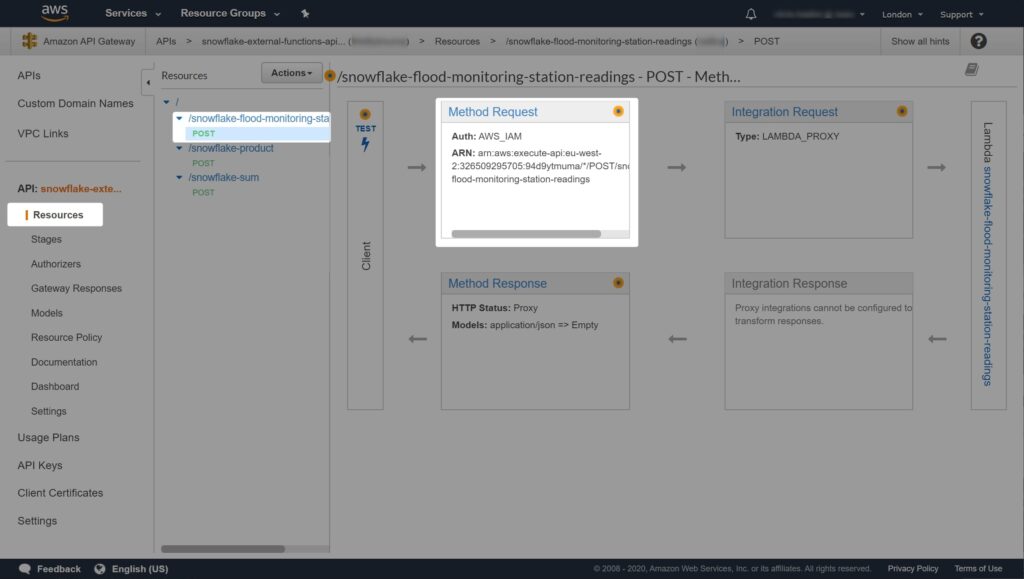
Task: Open the notifications bell
Action: tap(751, 14)
